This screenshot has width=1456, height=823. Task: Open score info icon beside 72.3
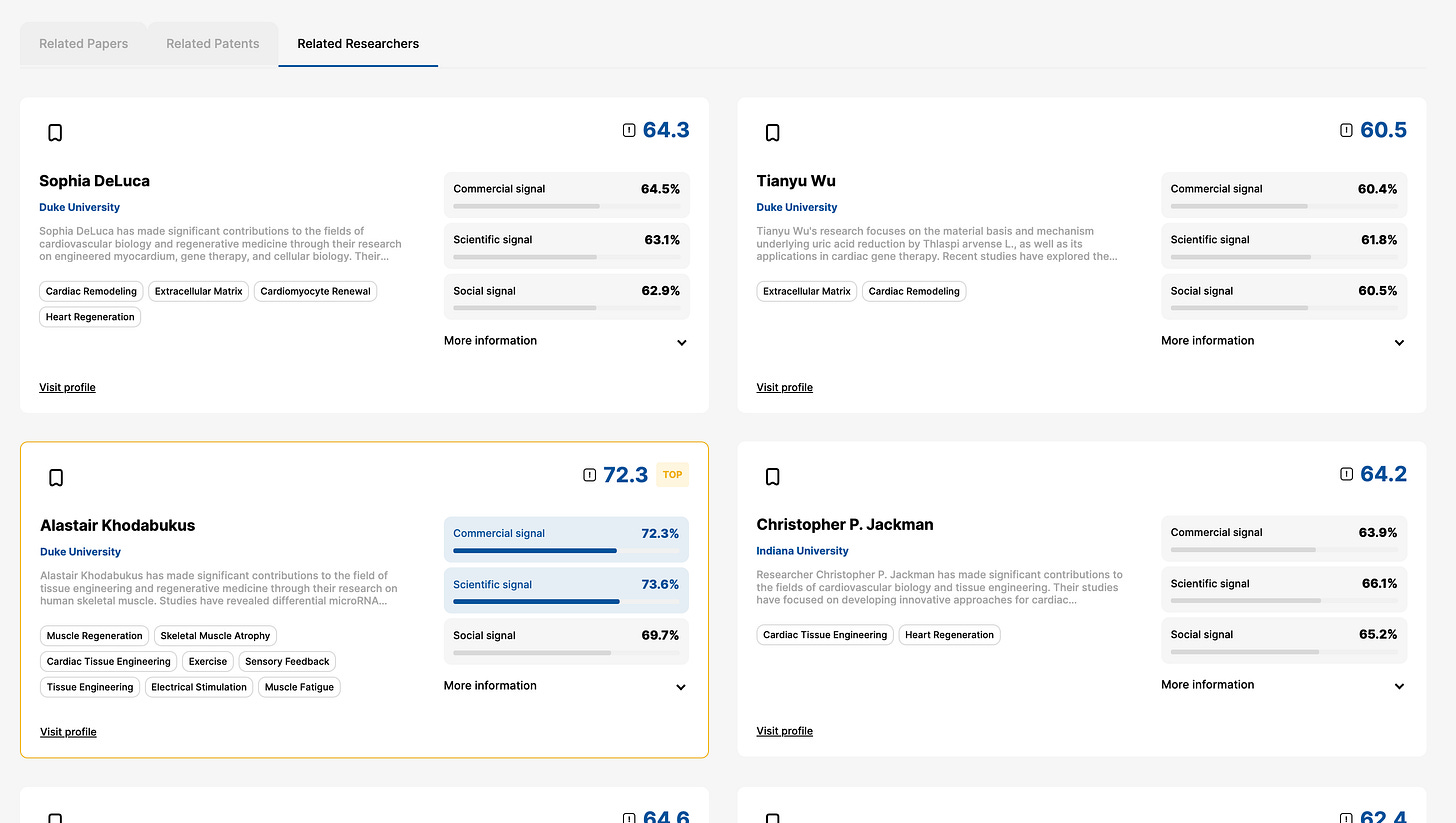(590, 475)
